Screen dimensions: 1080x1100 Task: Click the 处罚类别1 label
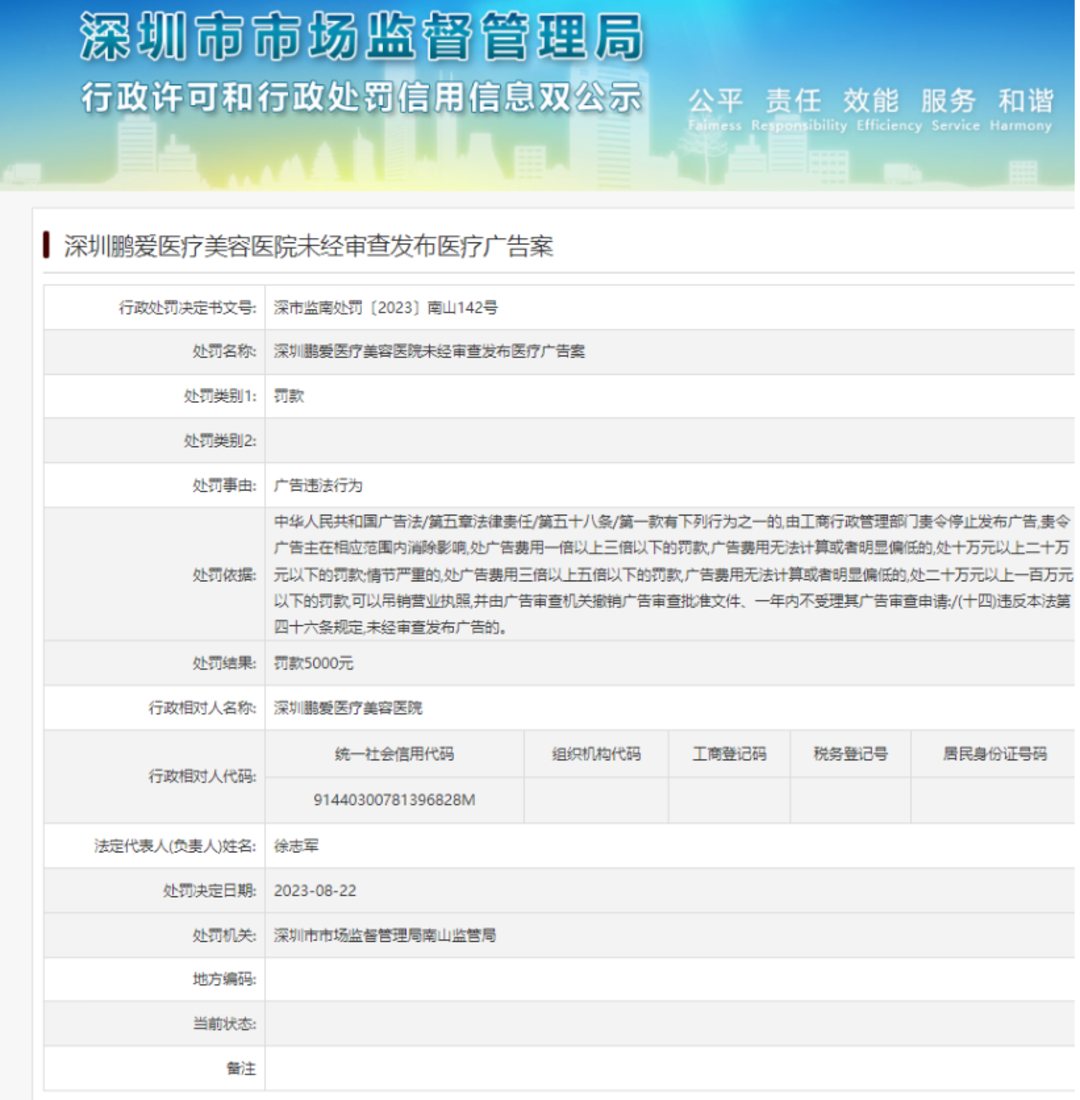pos(220,396)
